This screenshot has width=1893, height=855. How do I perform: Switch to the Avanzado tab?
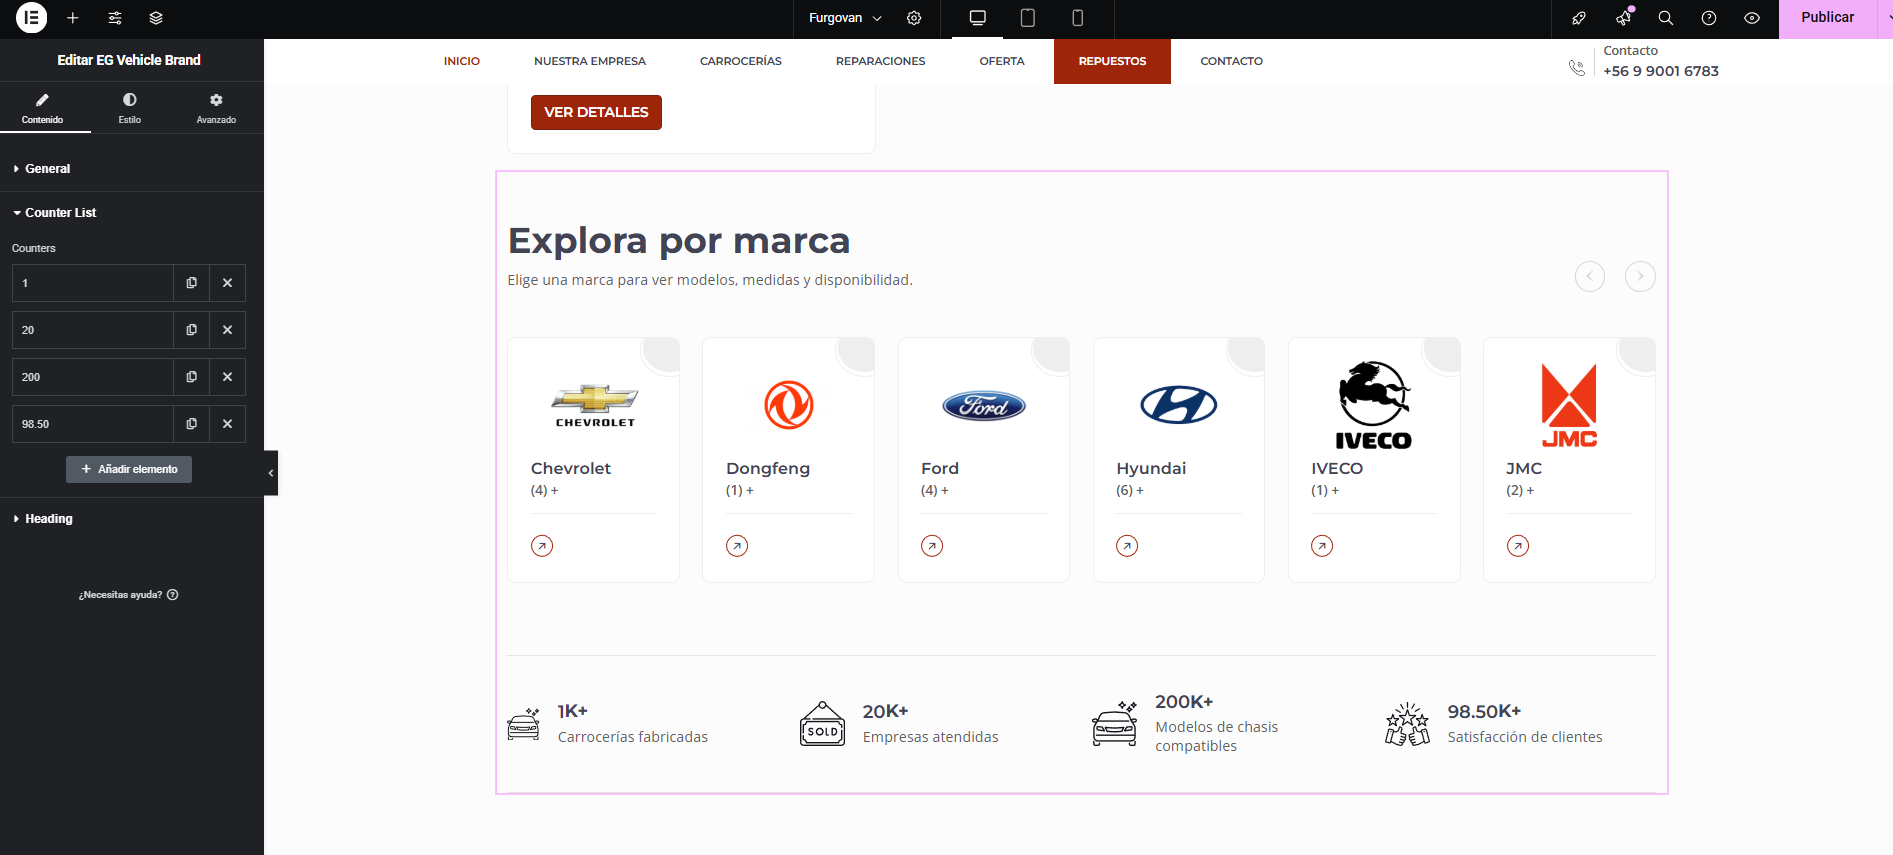click(x=216, y=108)
